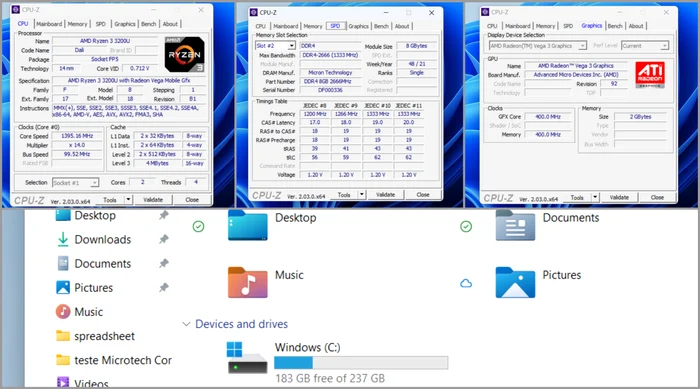Collapse the Devices and drives section
The height and width of the screenshot is (389, 700).
(186, 324)
